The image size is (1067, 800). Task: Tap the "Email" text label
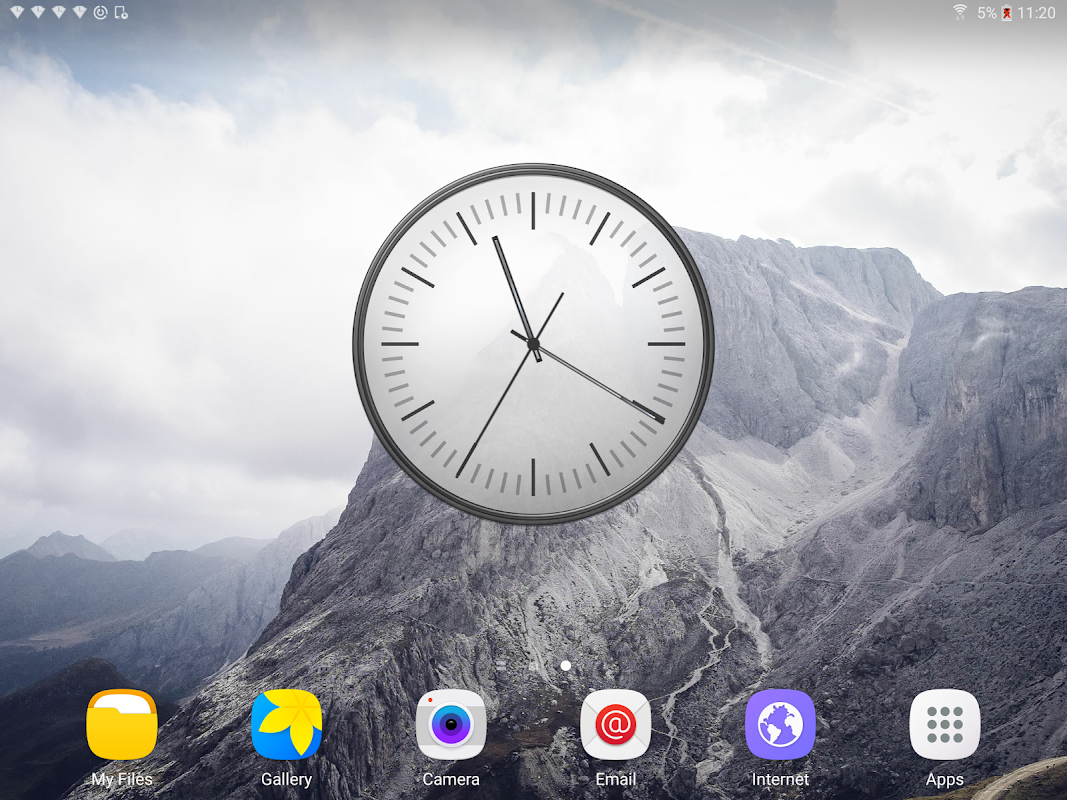(616, 779)
